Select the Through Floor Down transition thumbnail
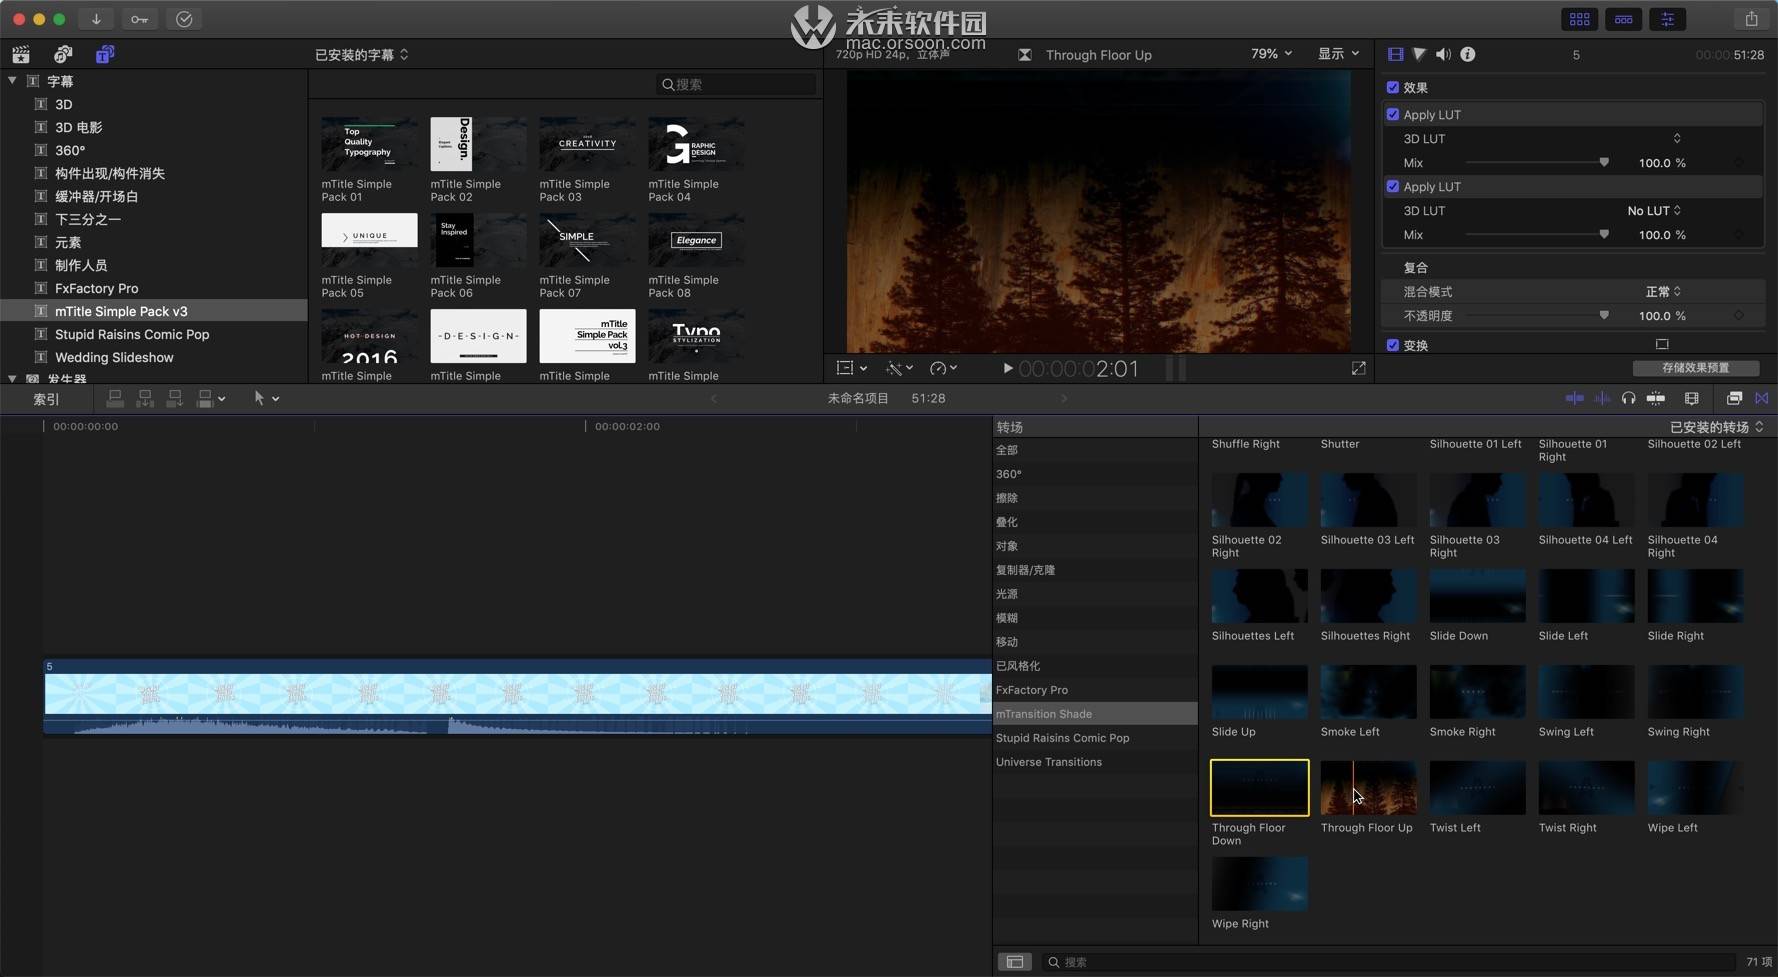1778x977 pixels. [x=1259, y=788]
